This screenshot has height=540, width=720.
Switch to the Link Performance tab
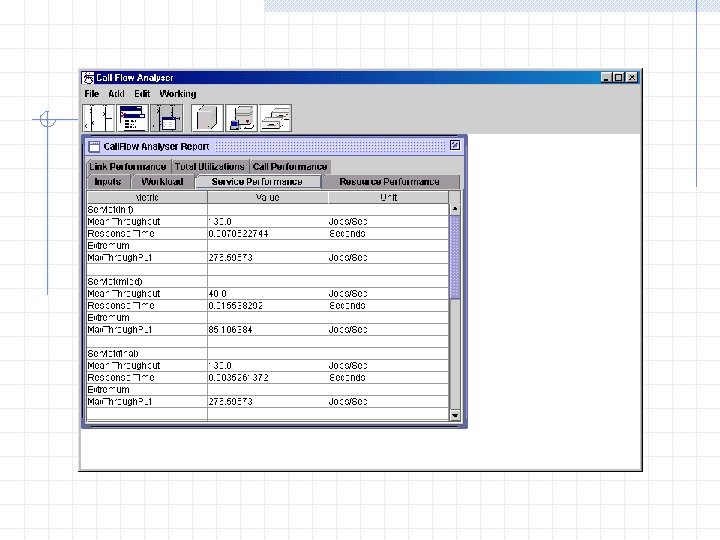coord(128,166)
